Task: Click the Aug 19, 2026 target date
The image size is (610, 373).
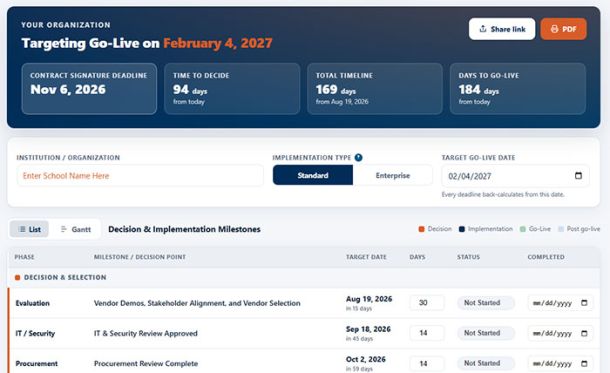Action: pyautogui.click(x=369, y=299)
